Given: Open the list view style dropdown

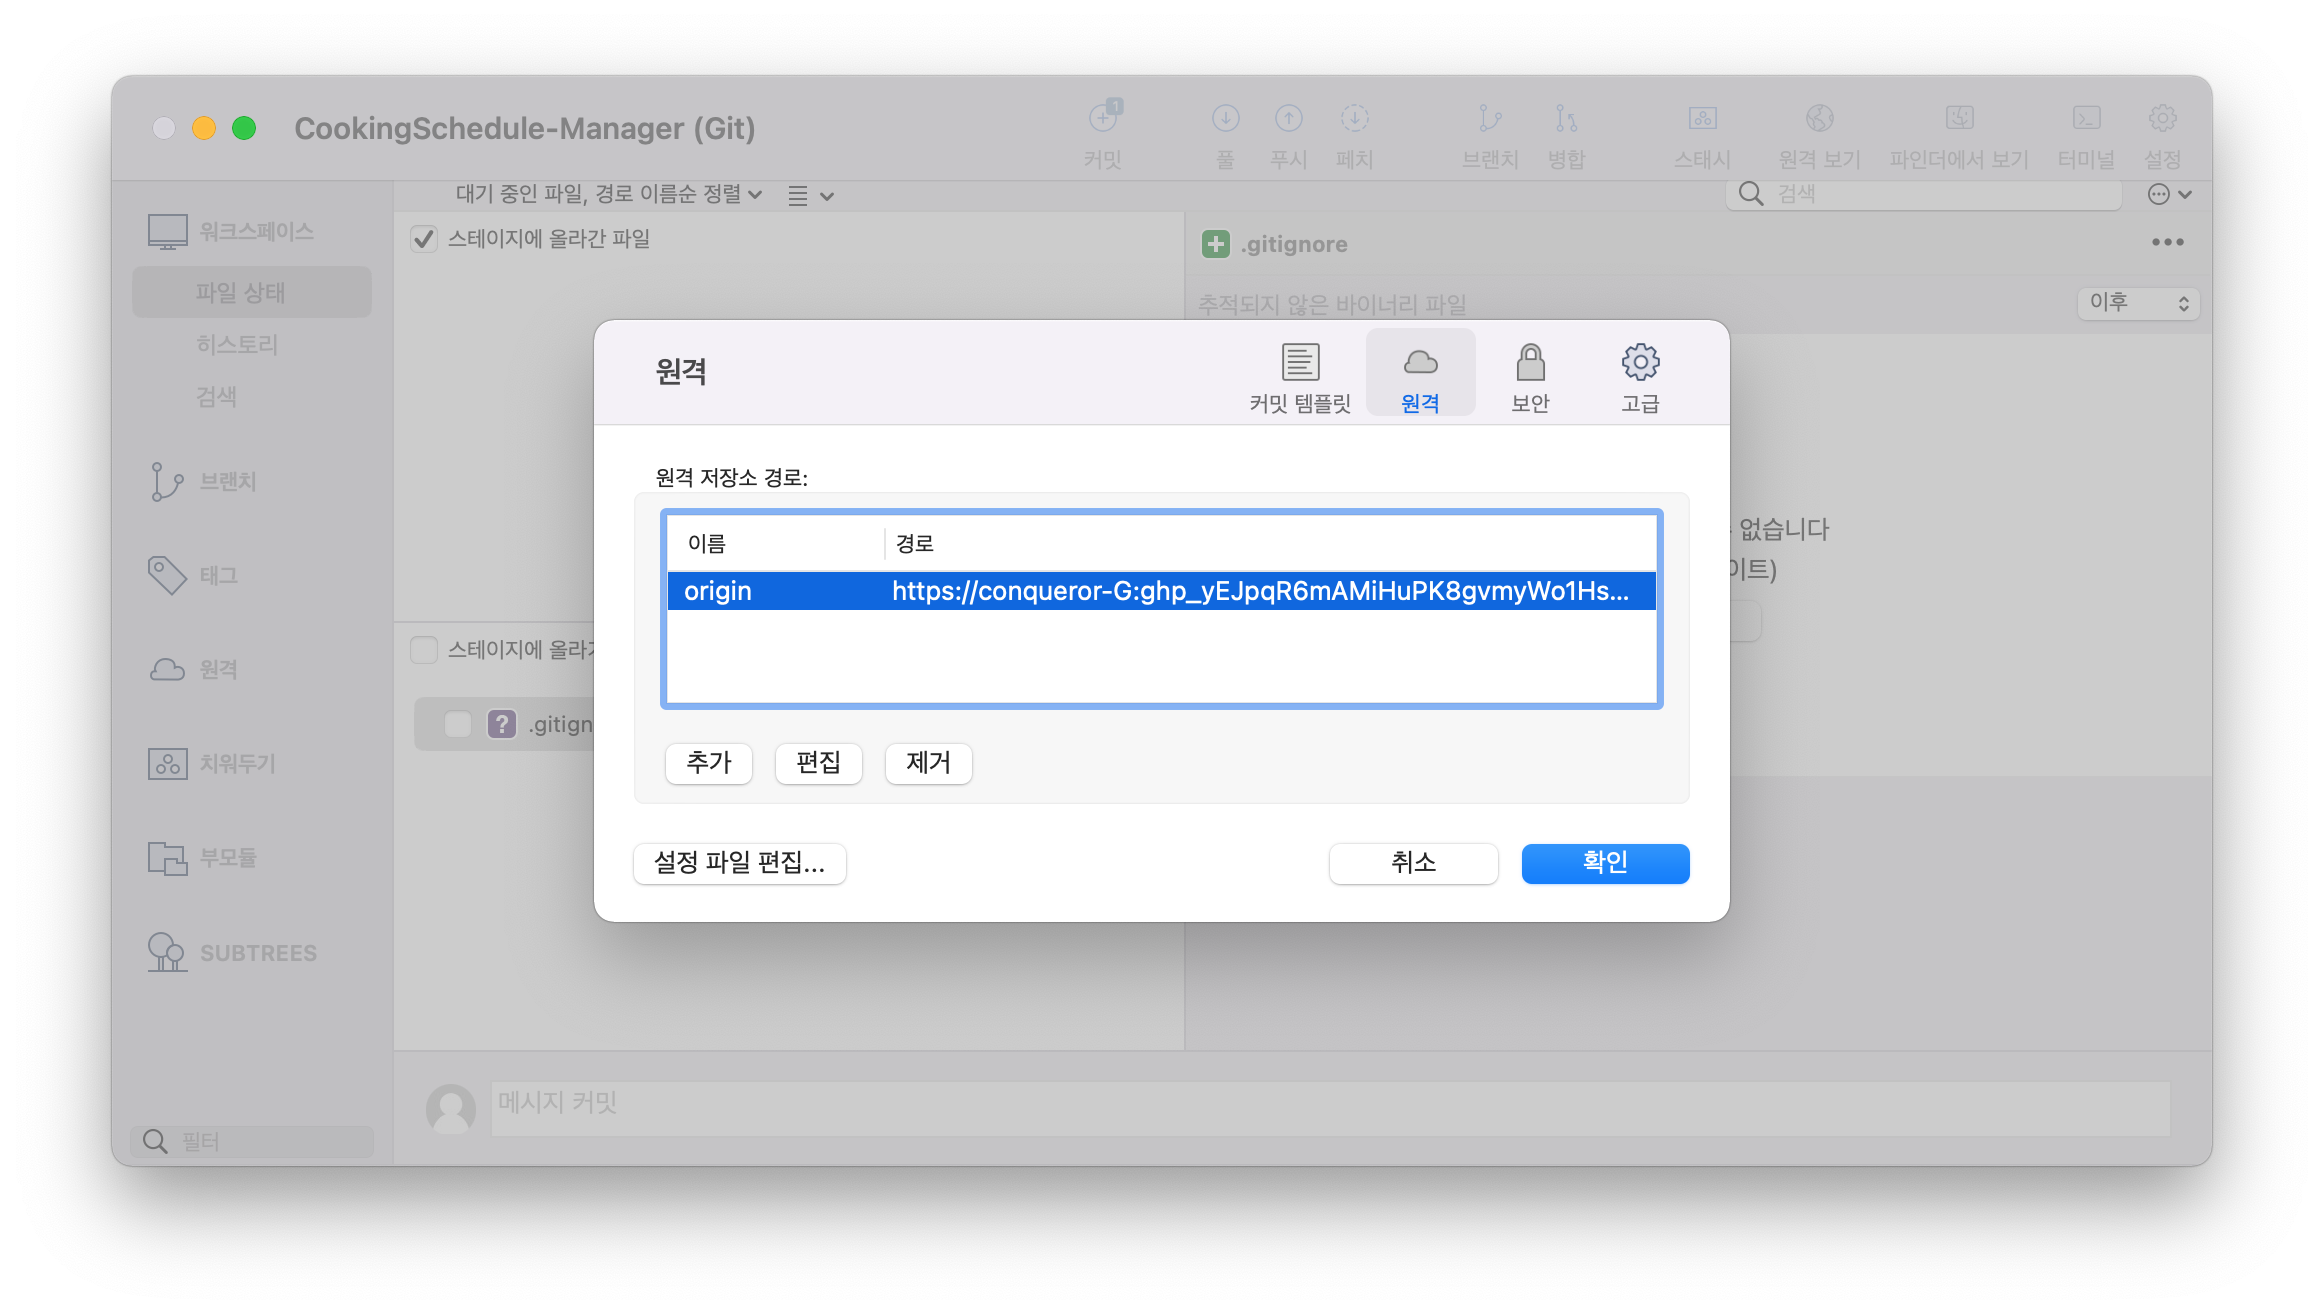Looking at the screenshot, I should tap(810, 196).
